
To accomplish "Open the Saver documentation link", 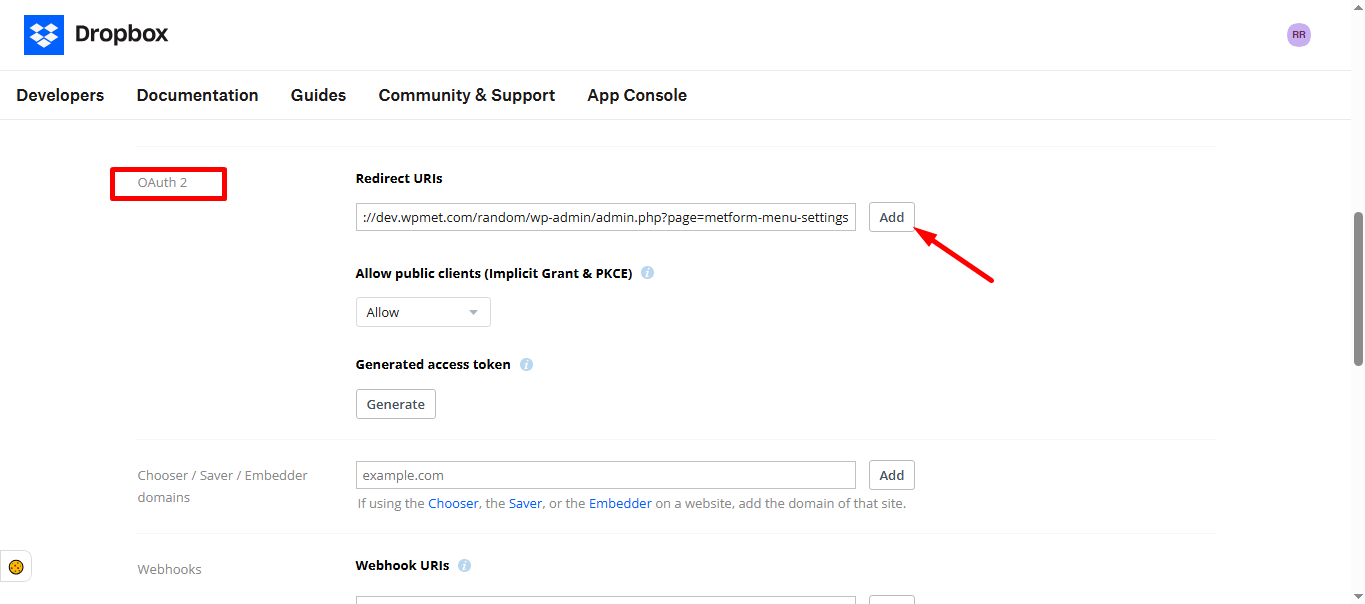I will point(525,504).
